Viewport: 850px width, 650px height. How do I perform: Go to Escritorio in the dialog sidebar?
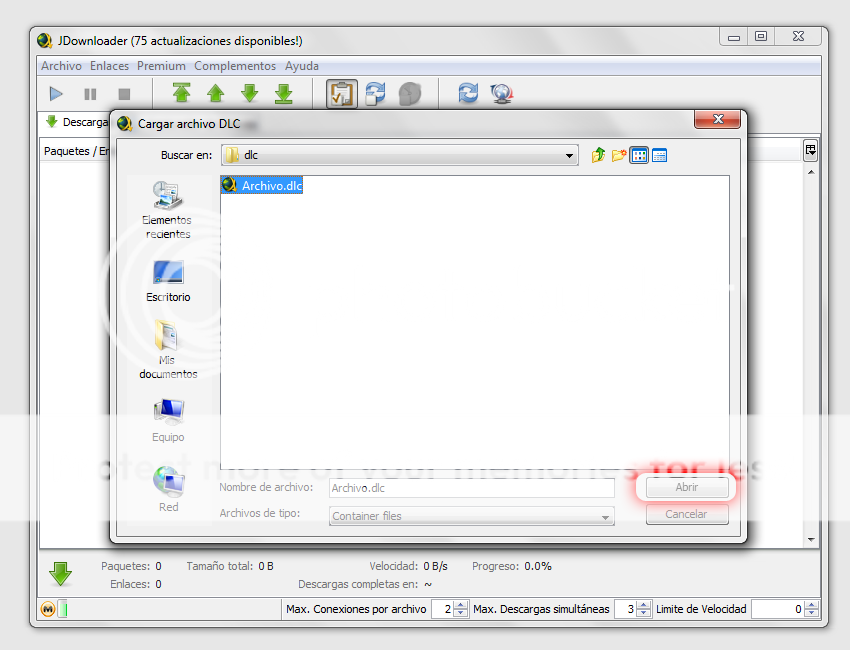coord(168,281)
